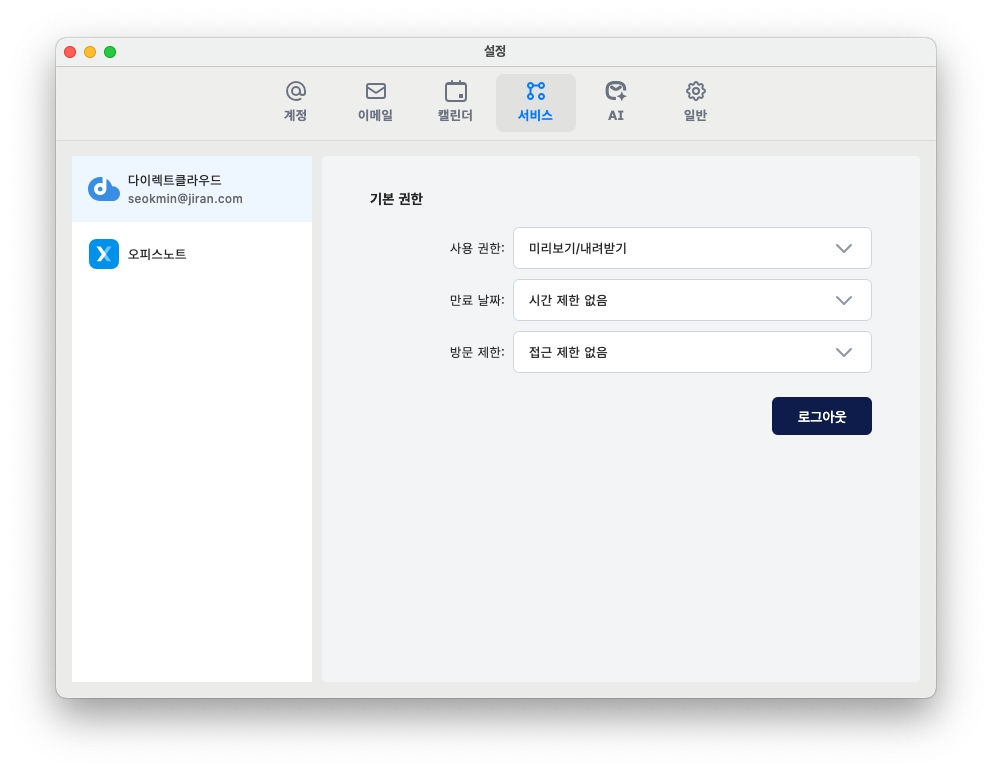Open the AI settings icon
Viewport: 992px width, 772px height.
point(616,91)
